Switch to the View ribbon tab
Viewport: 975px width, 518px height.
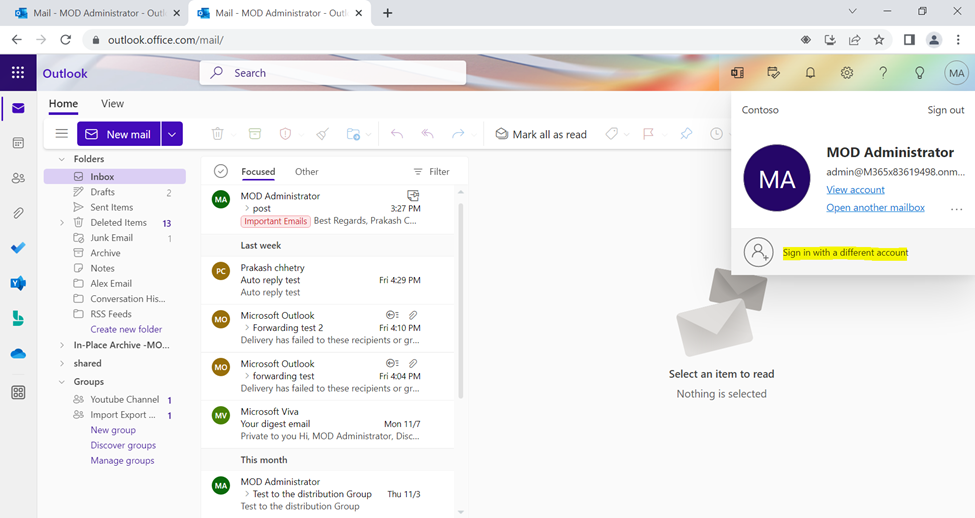113,104
